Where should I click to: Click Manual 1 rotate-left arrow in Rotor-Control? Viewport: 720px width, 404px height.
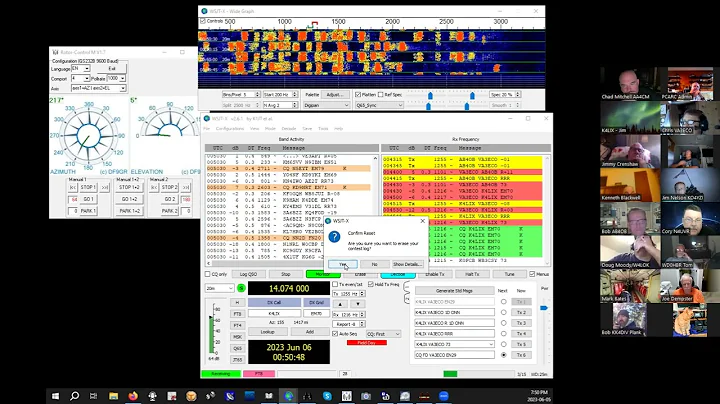pyautogui.click(x=73, y=187)
